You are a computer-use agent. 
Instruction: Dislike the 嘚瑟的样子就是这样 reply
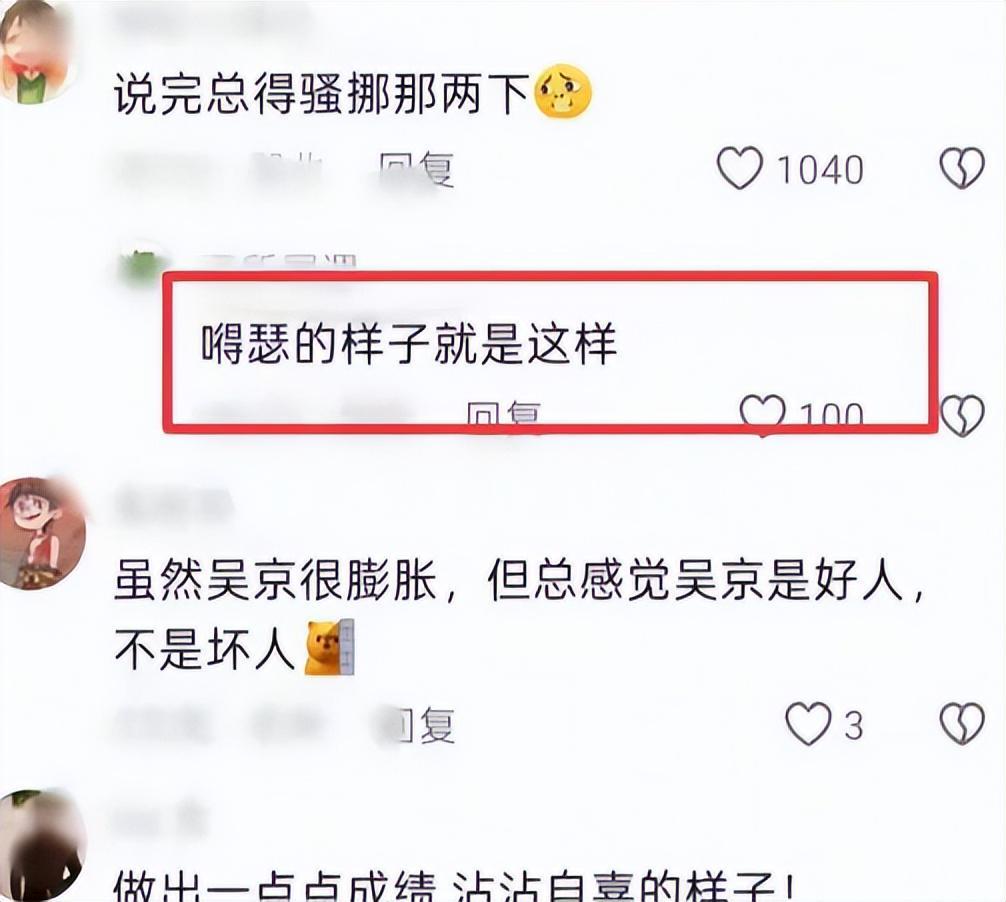click(962, 416)
